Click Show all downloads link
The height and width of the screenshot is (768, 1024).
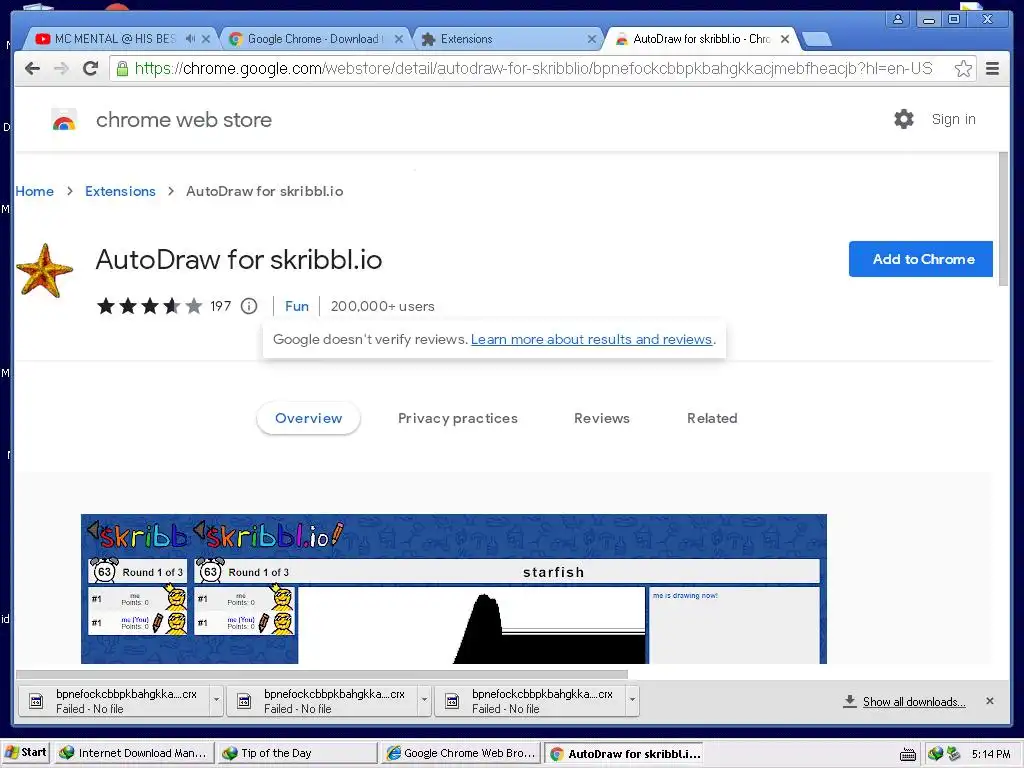point(914,701)
